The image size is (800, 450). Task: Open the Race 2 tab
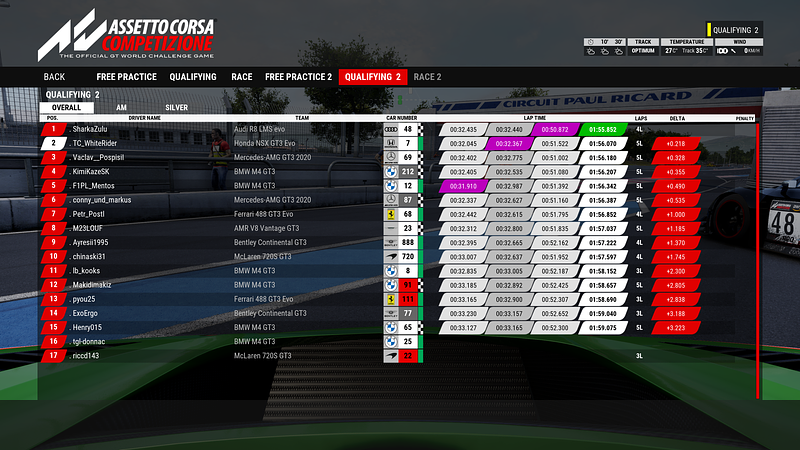(428, 77)
